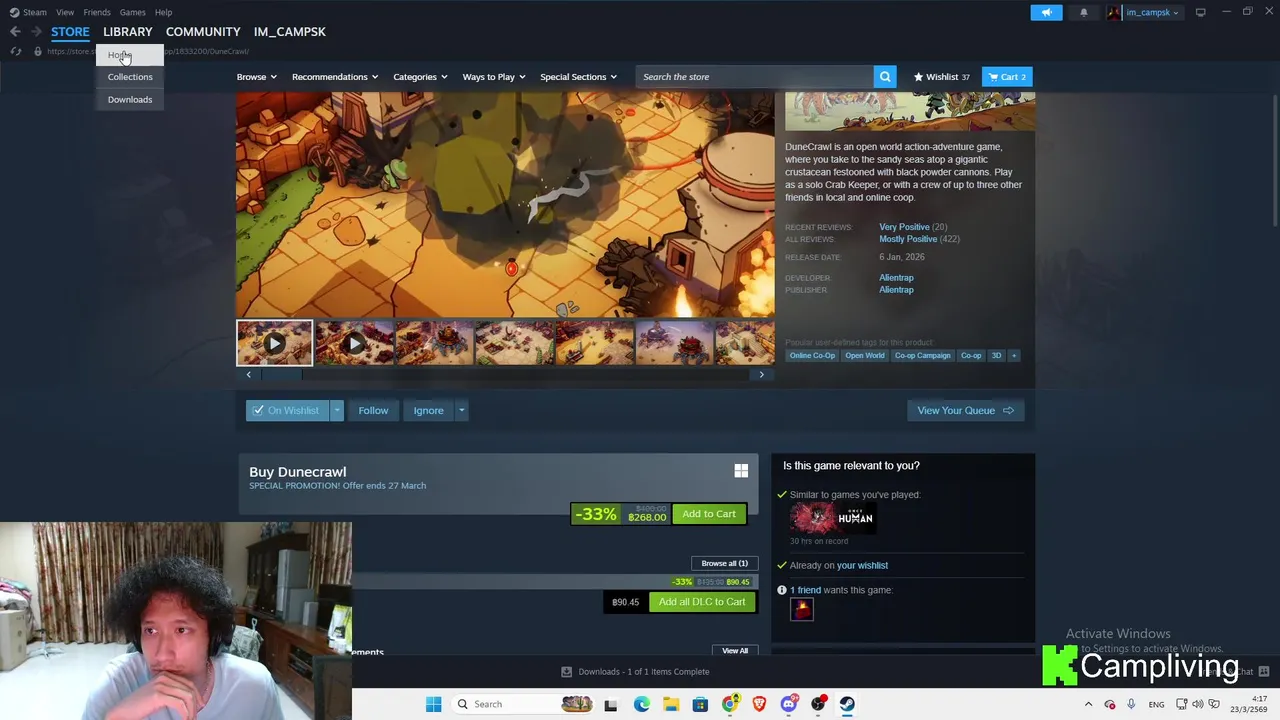1280x720 pixels.
Task: Click the Ignore button
Action: 428,410
